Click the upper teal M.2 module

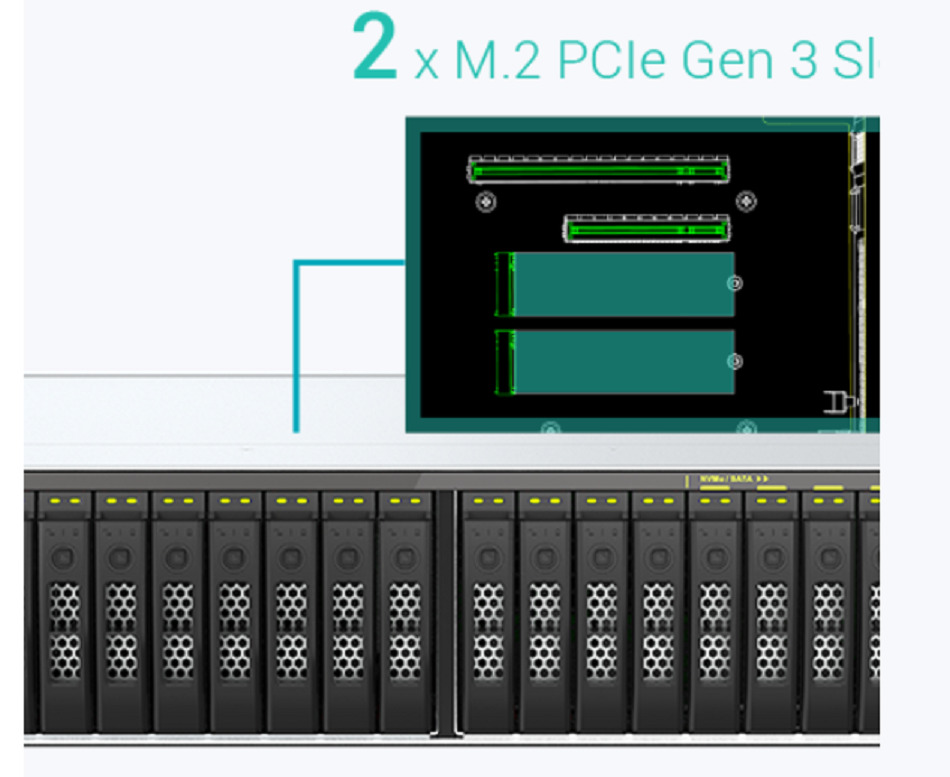click(x=620, y=284)
